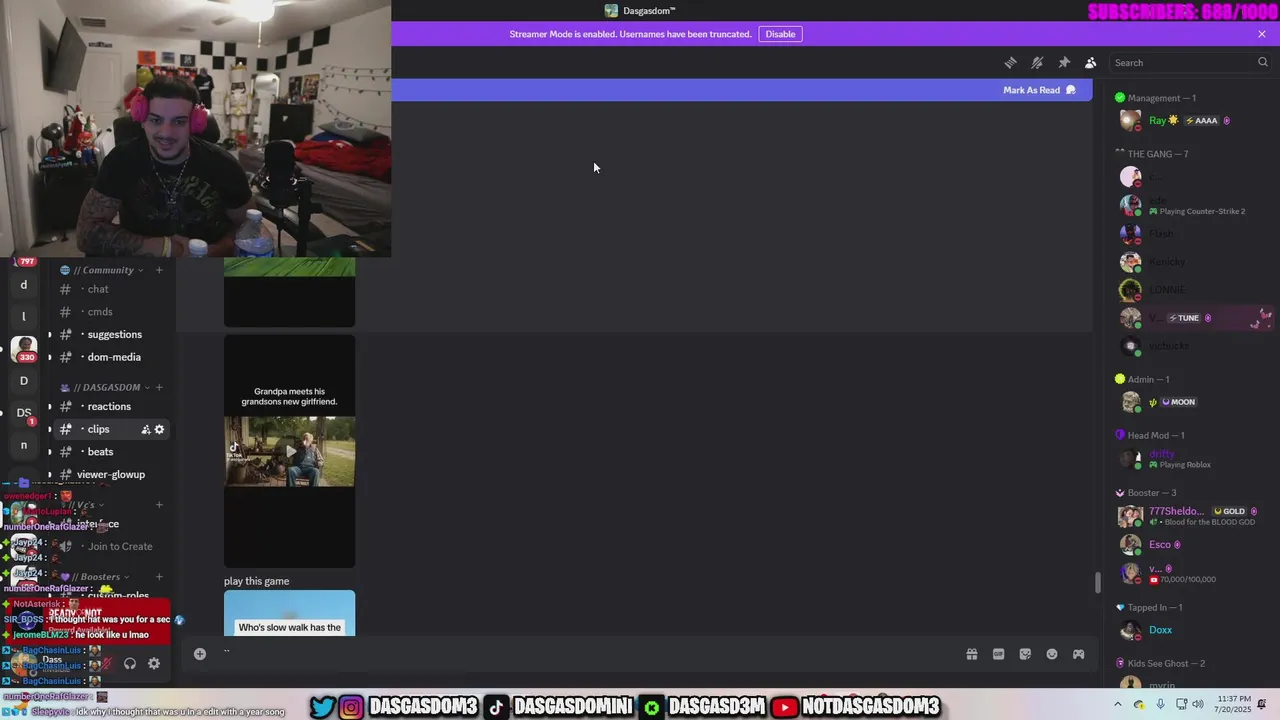The height and width of the screenshot is (720, 1280).
Task: Click the chat scrollbar thumb
Action: click(1097, 582)
